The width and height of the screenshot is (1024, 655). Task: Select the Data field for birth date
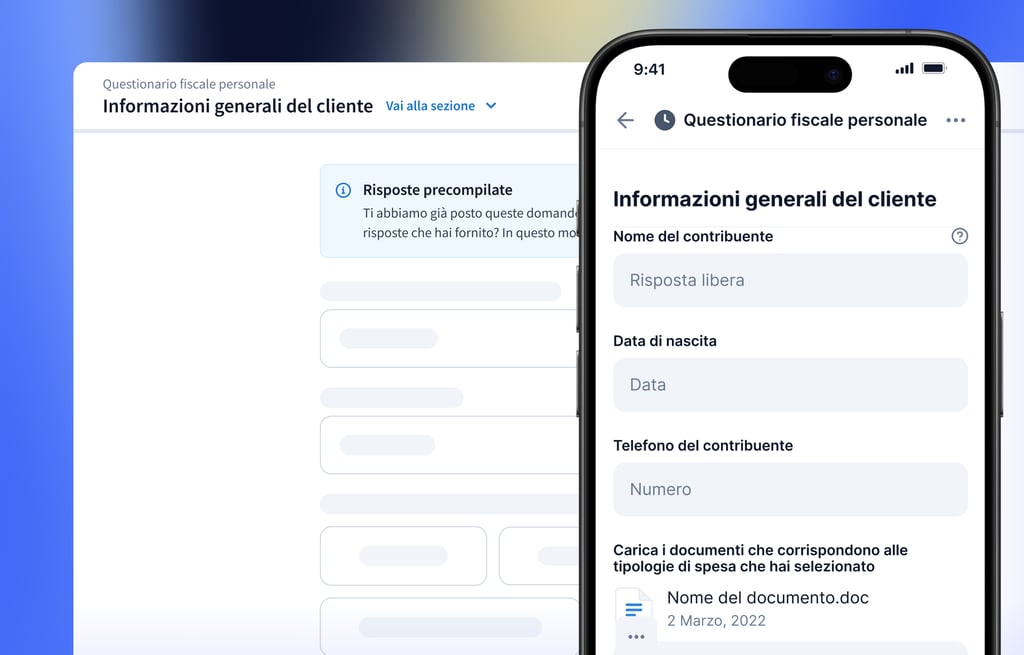pos(790,385)
